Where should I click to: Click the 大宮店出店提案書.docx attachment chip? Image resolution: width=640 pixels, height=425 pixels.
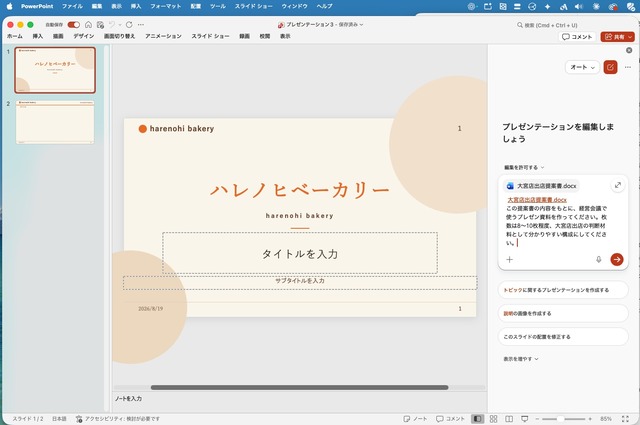coord(541,186)
